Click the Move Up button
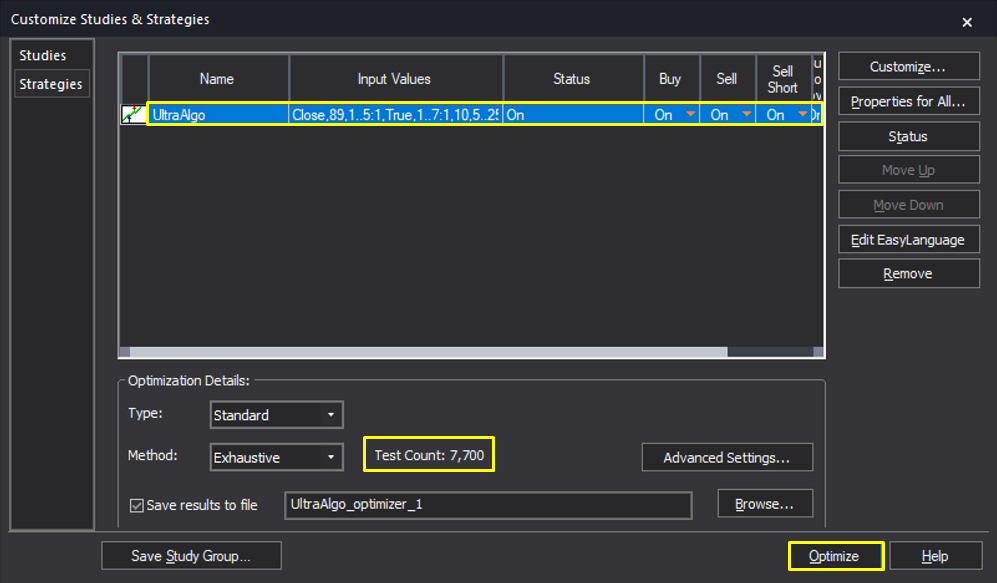Viewport: 997px width, 583px height. coord(909,170)
